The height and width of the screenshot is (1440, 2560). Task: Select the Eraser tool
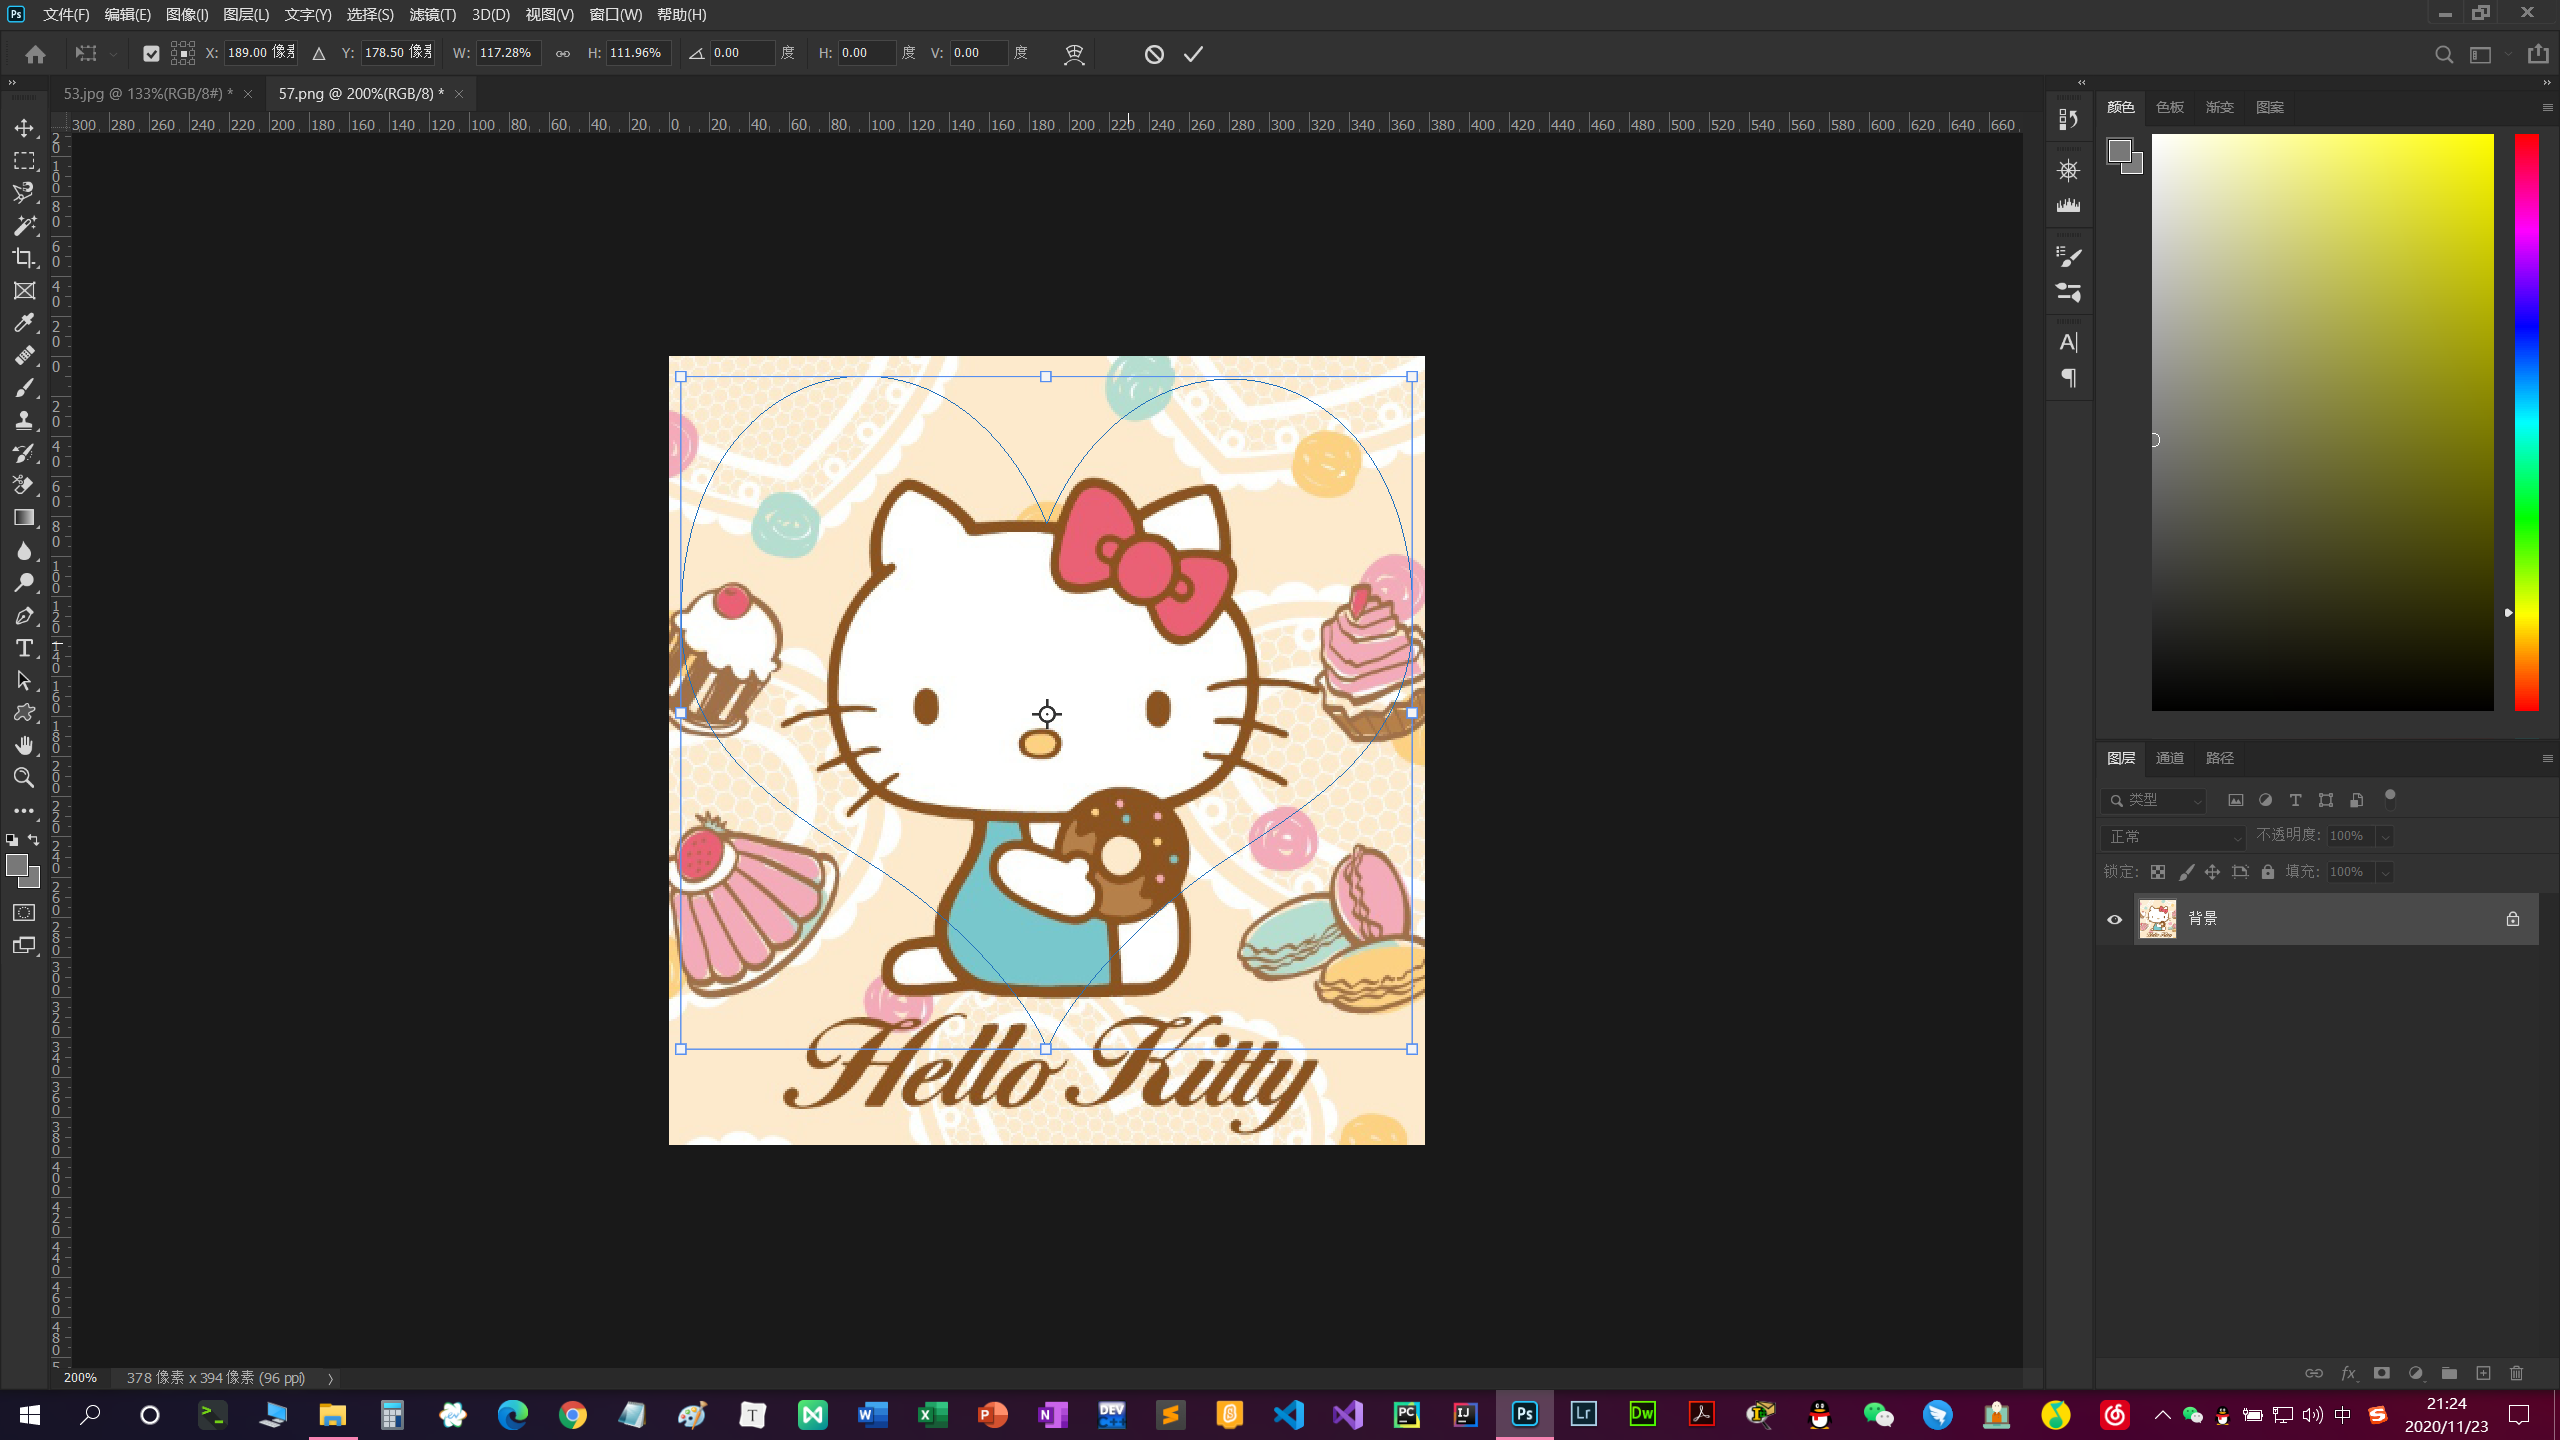point(24,486)
